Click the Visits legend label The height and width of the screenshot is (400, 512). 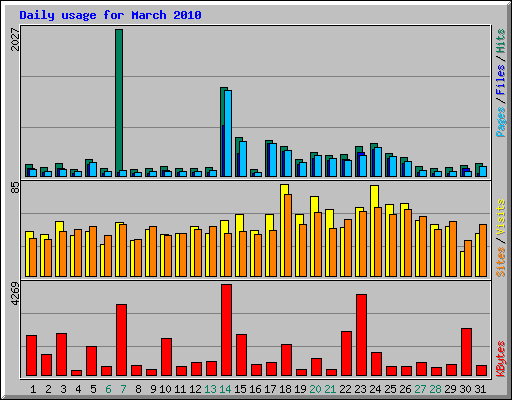tap(501, 217)
